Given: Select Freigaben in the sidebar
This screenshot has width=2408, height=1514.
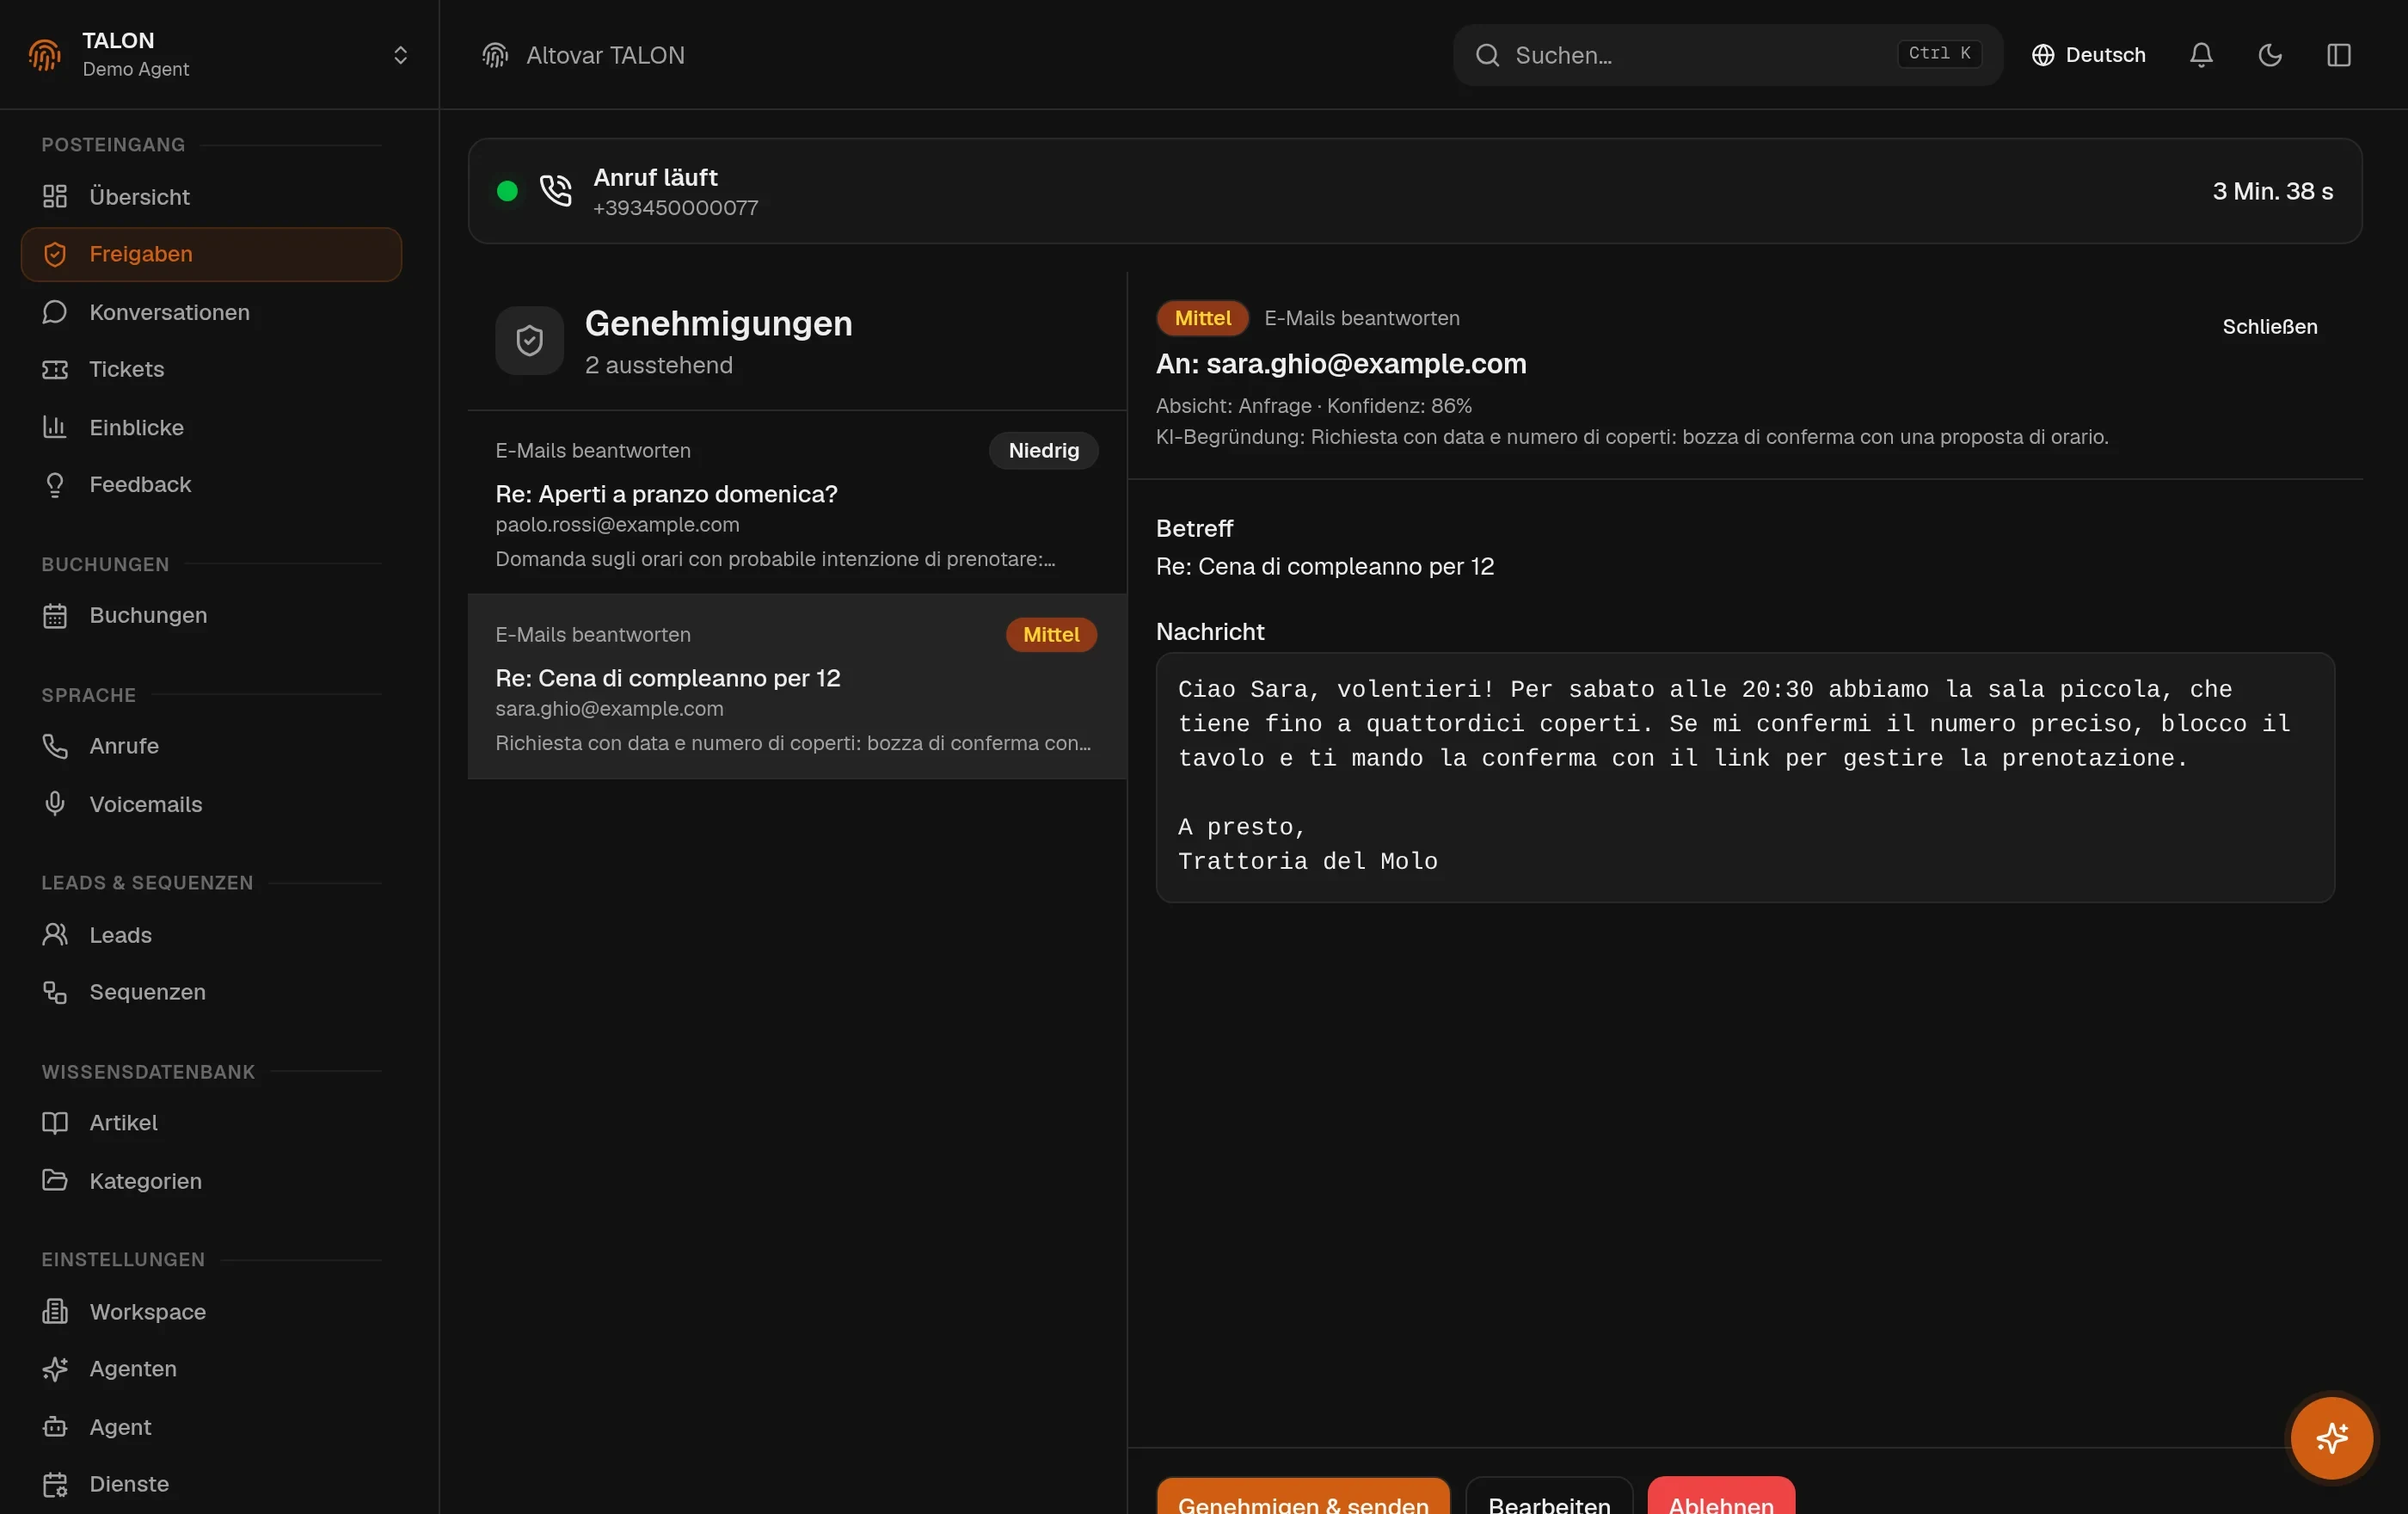Looking at the screenshot, I should (x=211, y=254).
